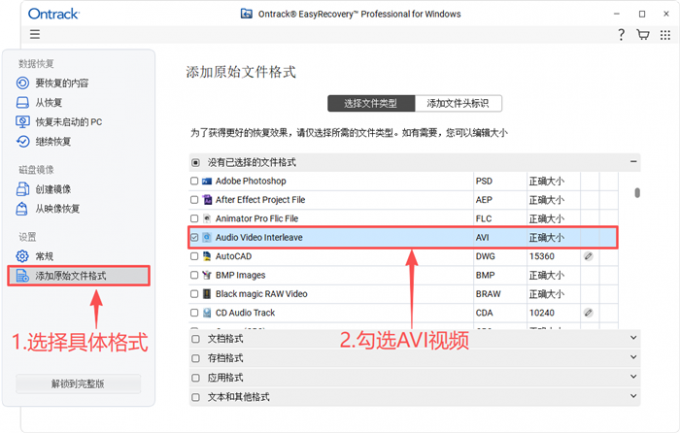Screen dimensions: 680x433
Task: Open 要恢复的内容 in the sidebar
Action: click(62, 83)
